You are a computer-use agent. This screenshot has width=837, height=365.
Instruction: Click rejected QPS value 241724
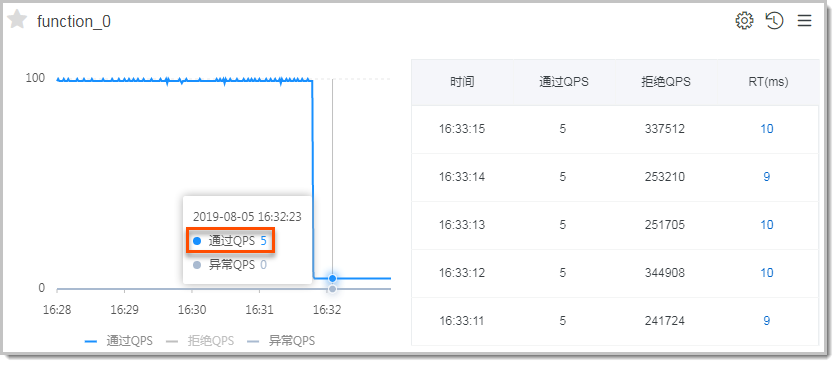tap(665, 321)
